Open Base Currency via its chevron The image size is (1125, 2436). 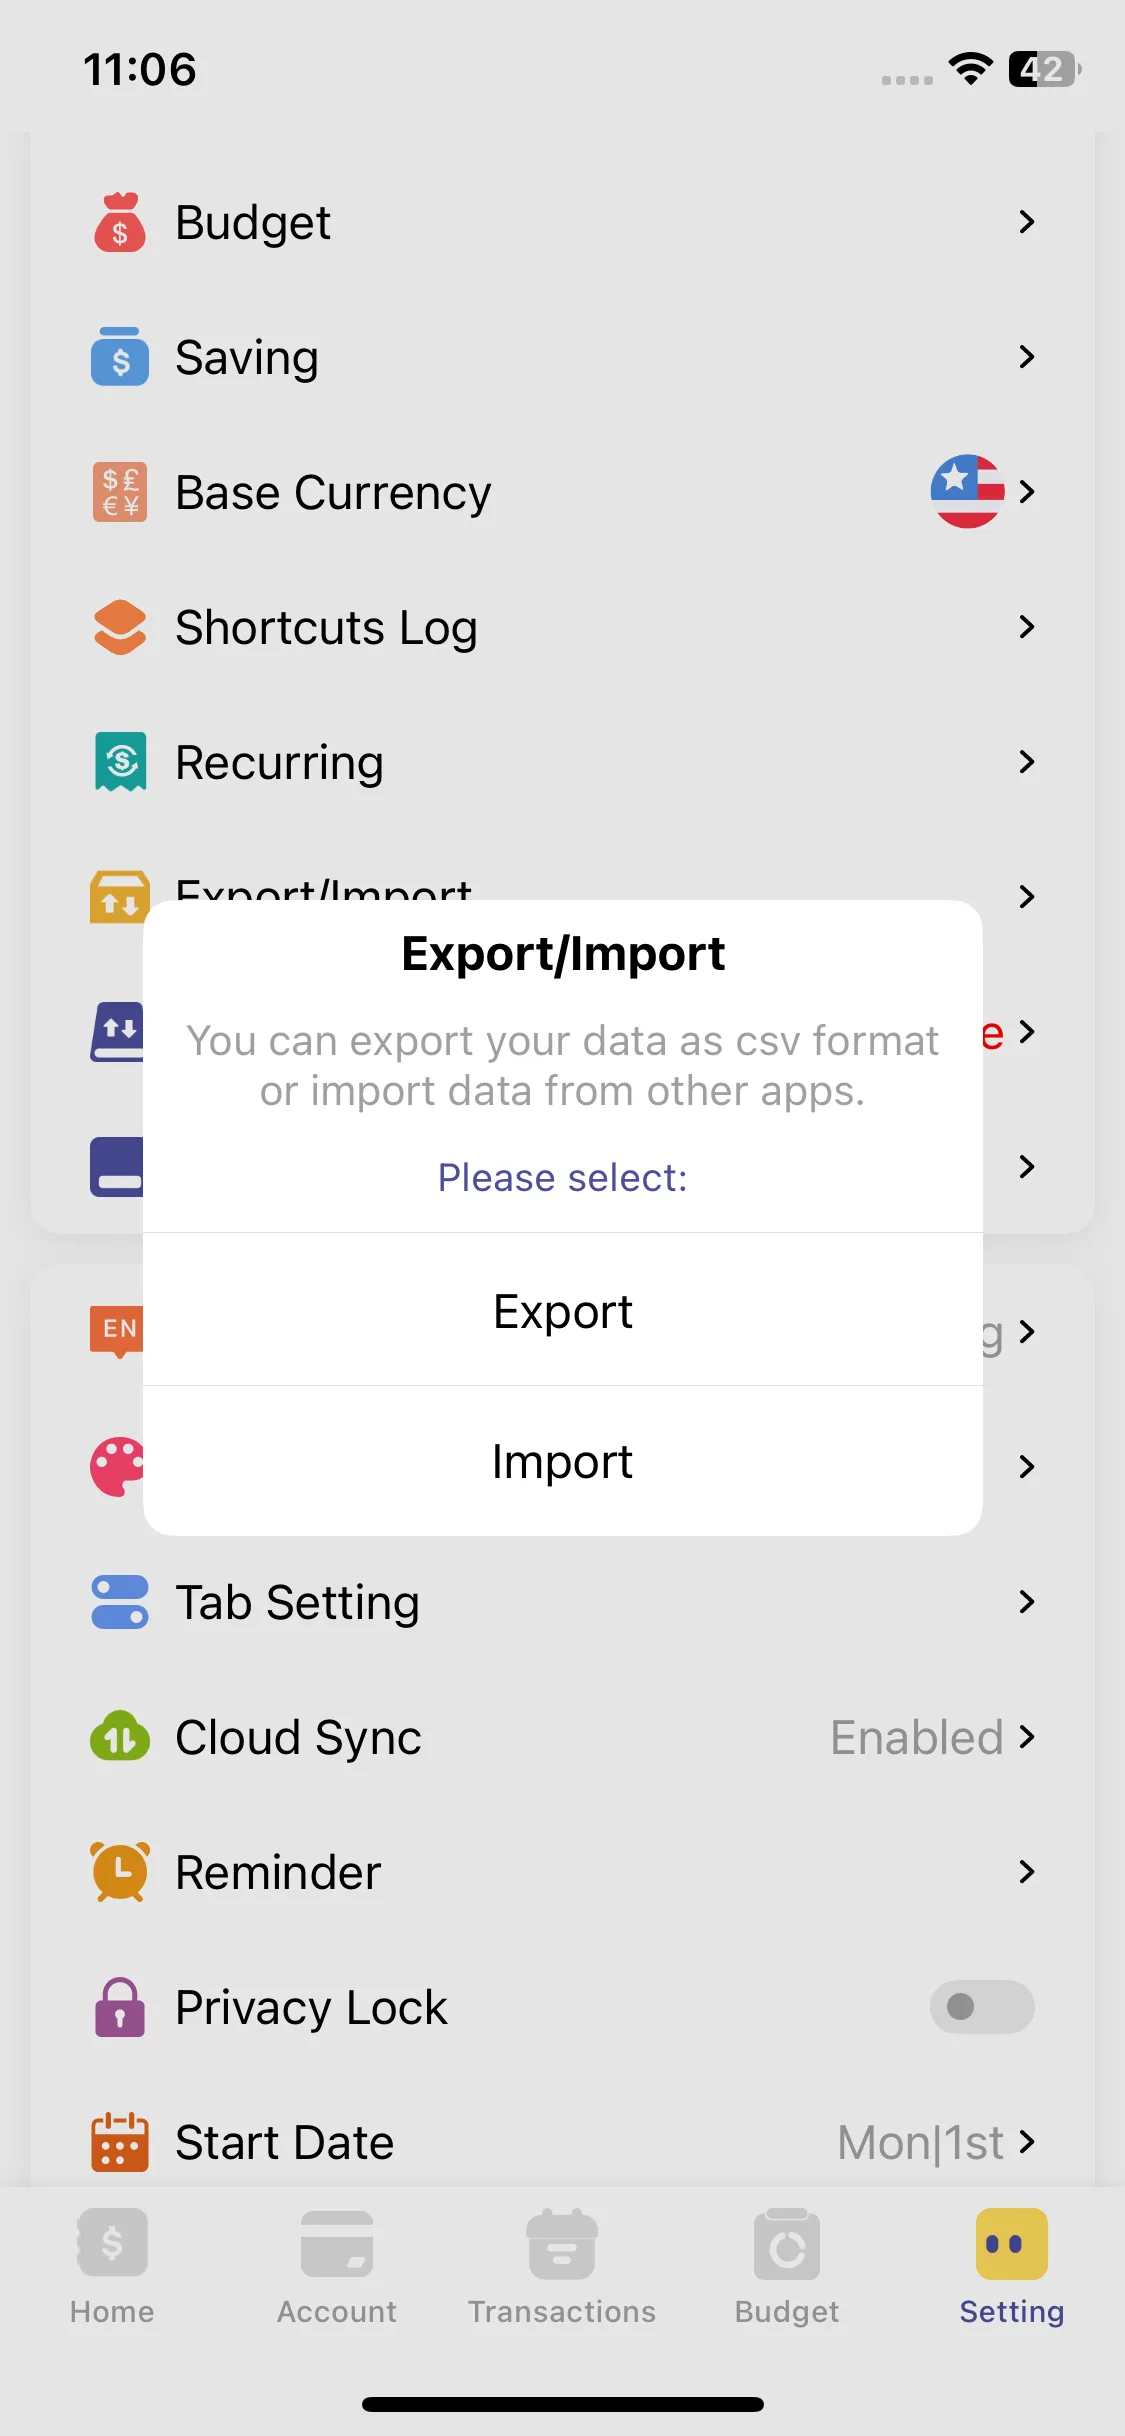point(1026,492)
